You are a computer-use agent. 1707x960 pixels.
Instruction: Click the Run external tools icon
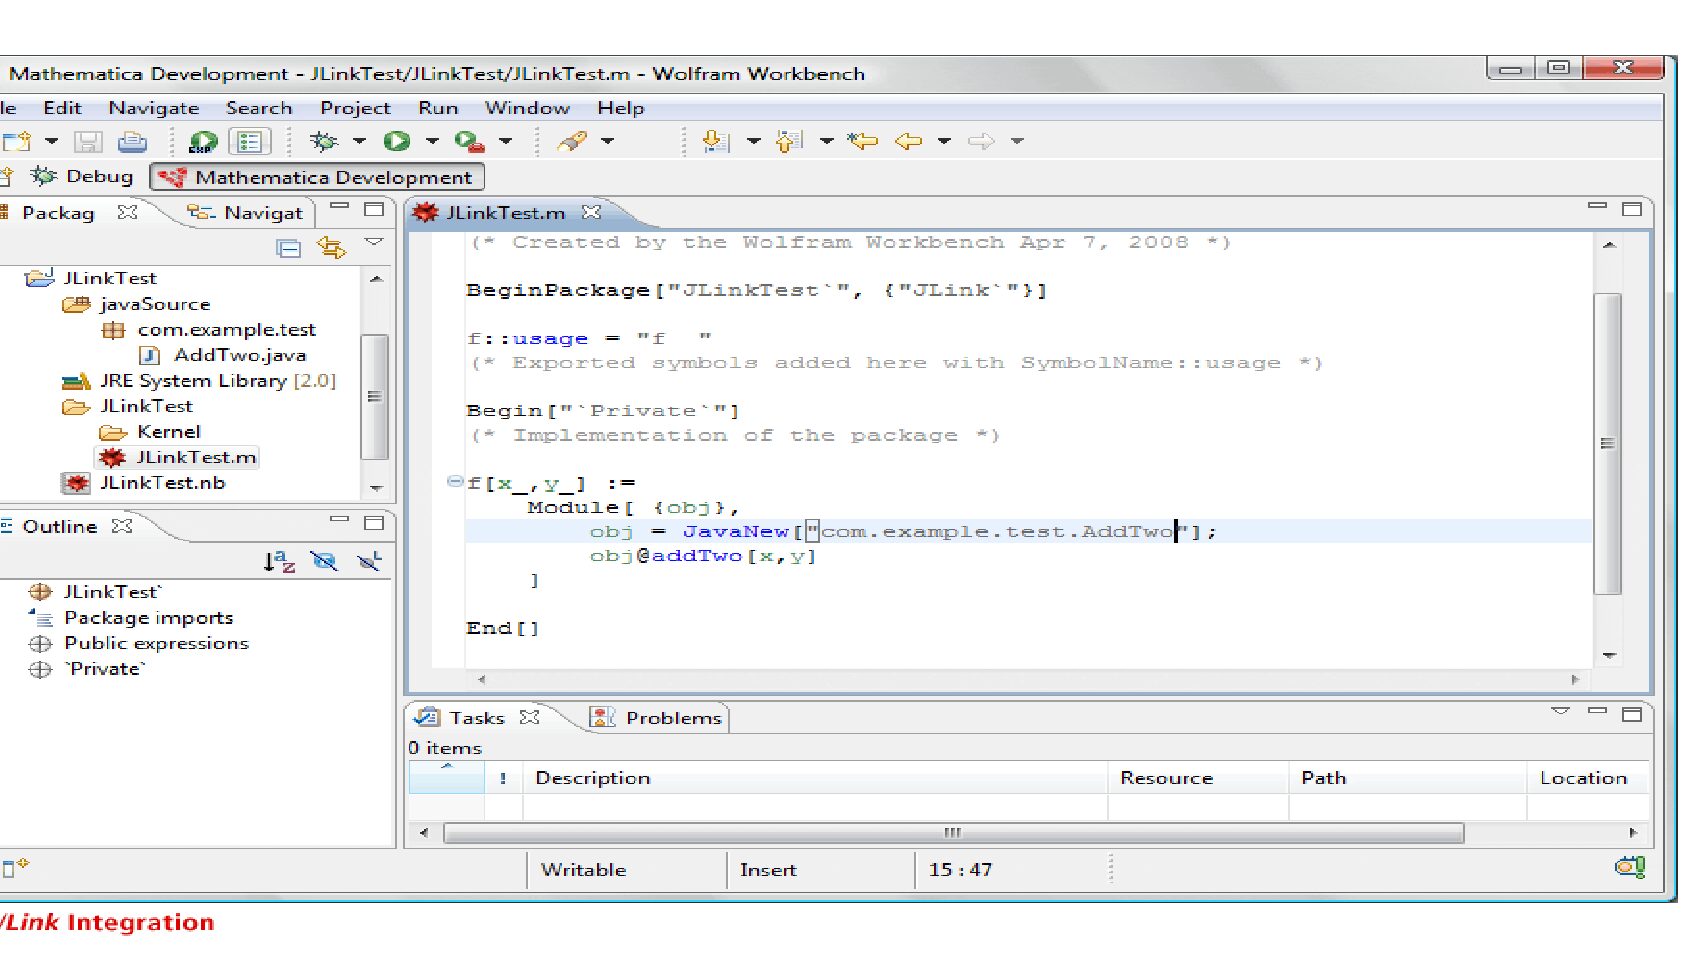[x=469, y=142]
